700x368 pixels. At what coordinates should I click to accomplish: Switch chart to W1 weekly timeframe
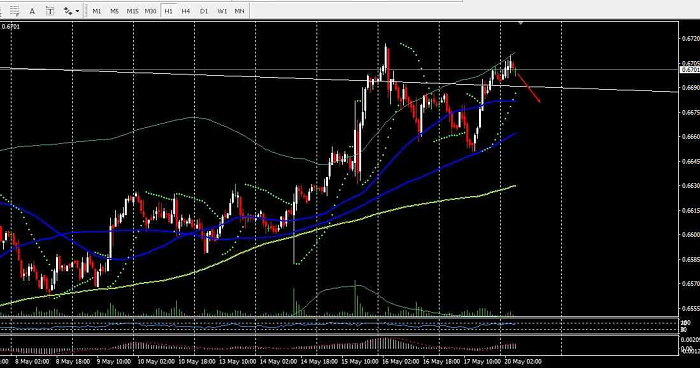click(222, 11)
